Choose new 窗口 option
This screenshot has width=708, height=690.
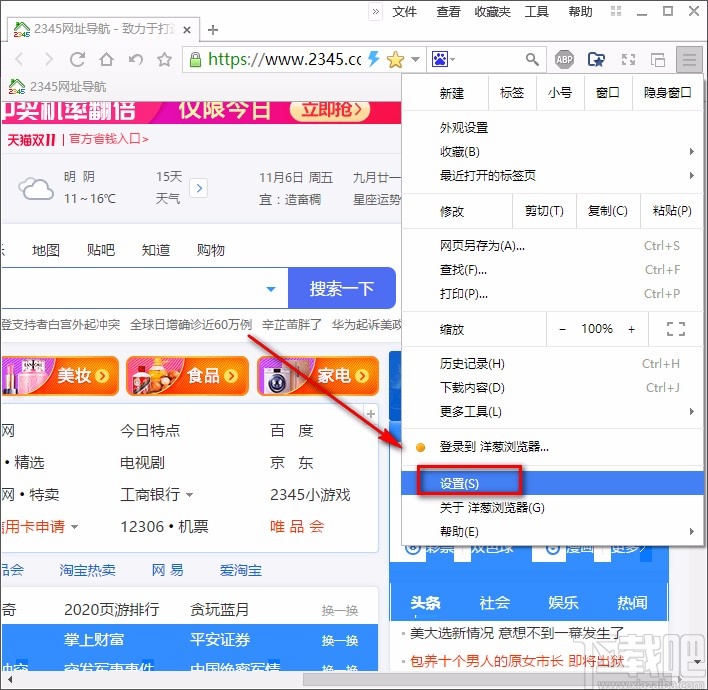pyautogui.click(x=608, y=93)
